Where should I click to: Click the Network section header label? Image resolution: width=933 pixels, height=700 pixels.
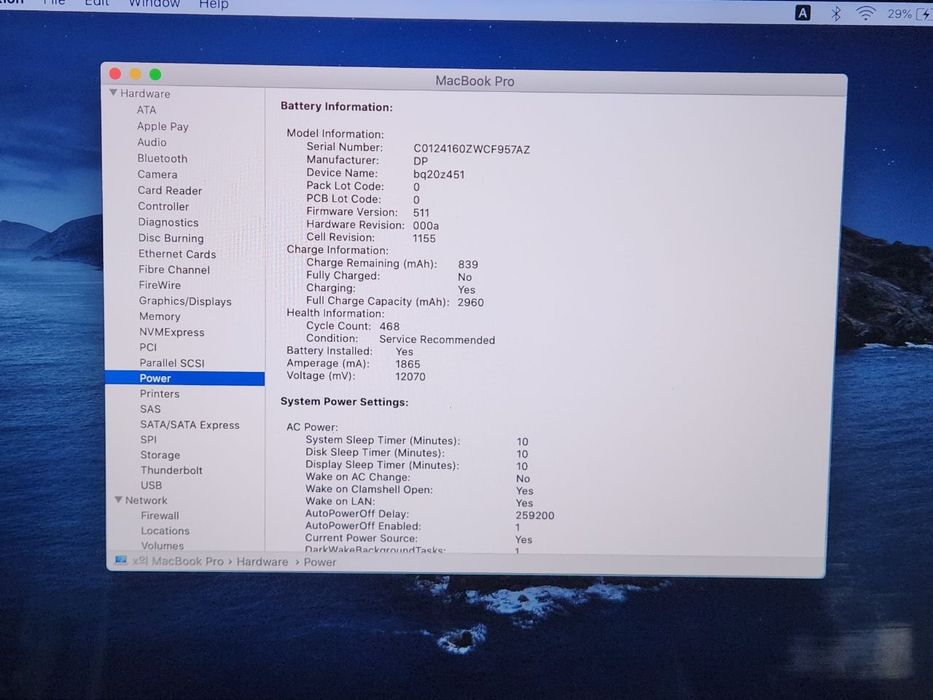[x=146, y=501]
